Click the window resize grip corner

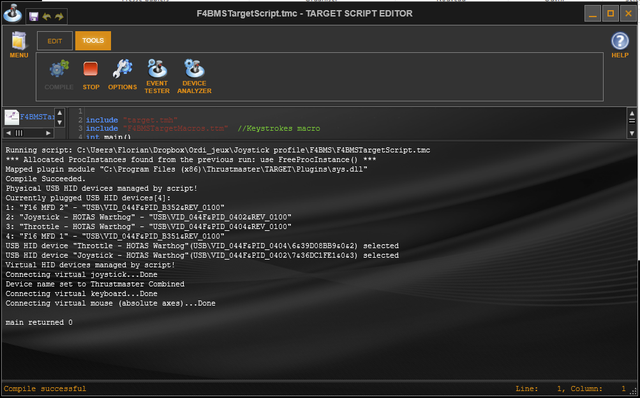[x=633, y=391]
